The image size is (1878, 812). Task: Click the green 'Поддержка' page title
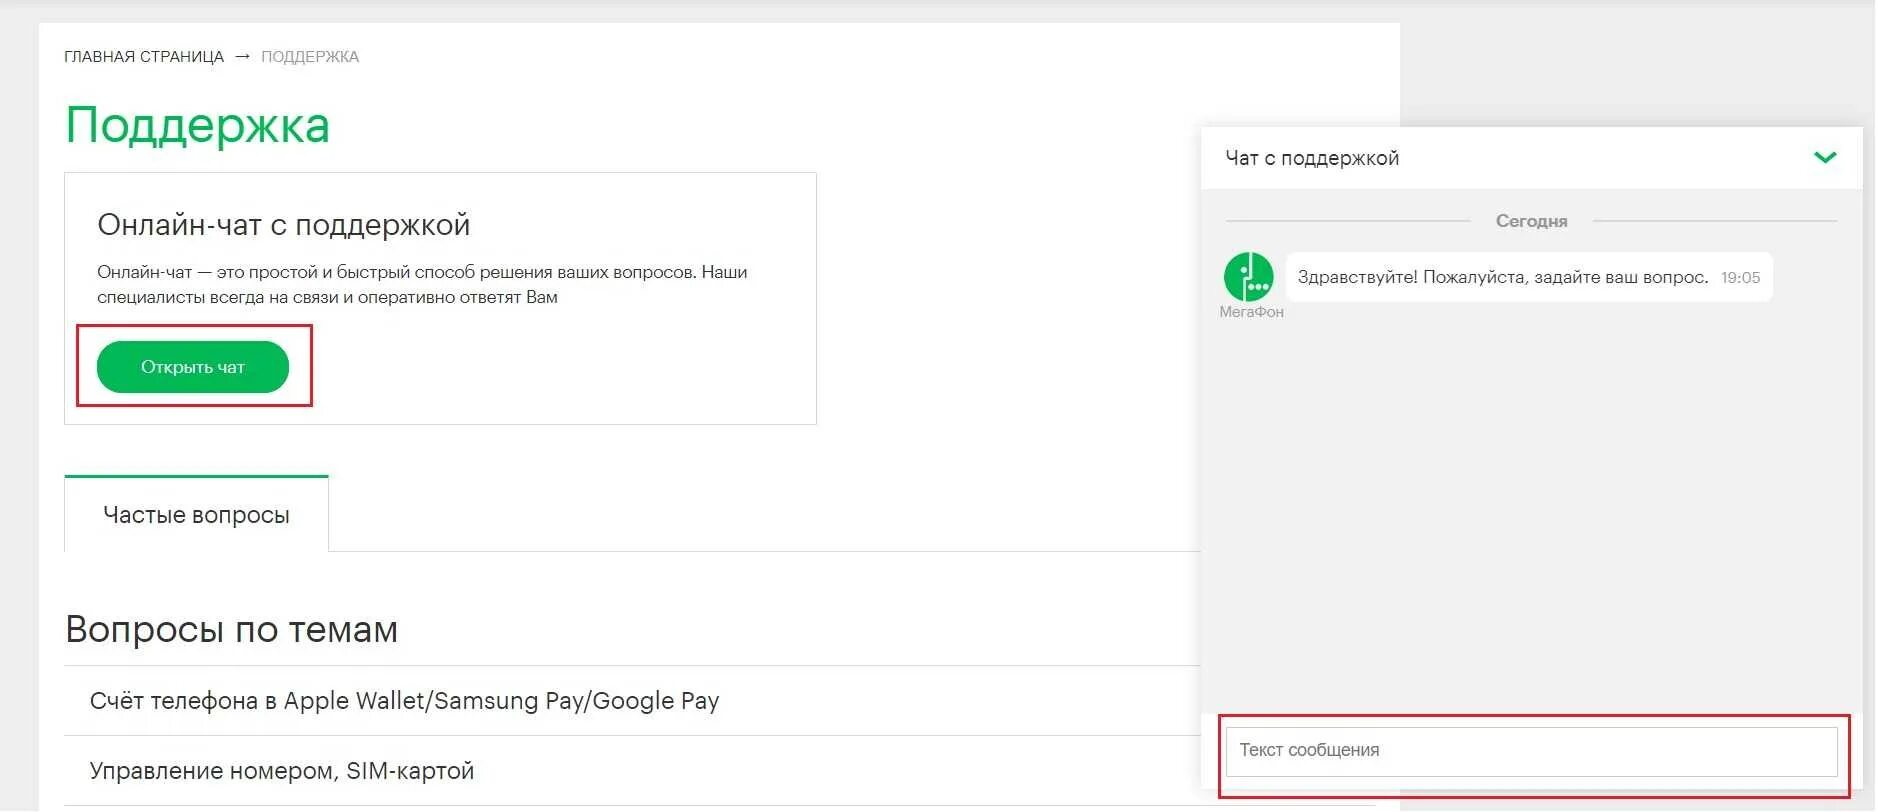coord(197,126)
